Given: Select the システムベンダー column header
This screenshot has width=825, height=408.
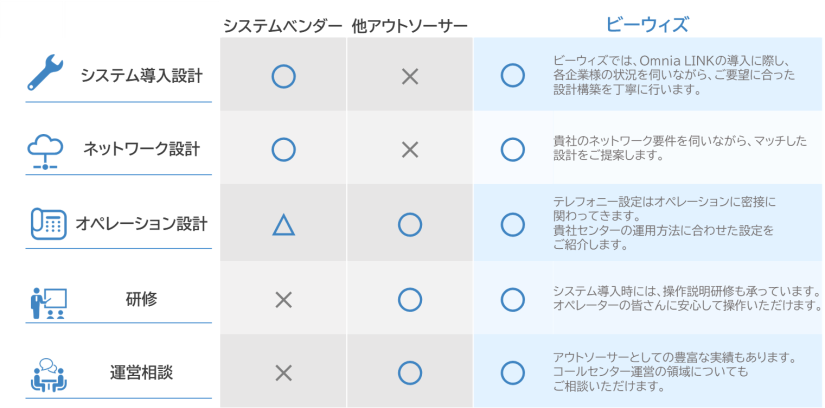Looking at the screenshot, I should [x=283, y=25].
